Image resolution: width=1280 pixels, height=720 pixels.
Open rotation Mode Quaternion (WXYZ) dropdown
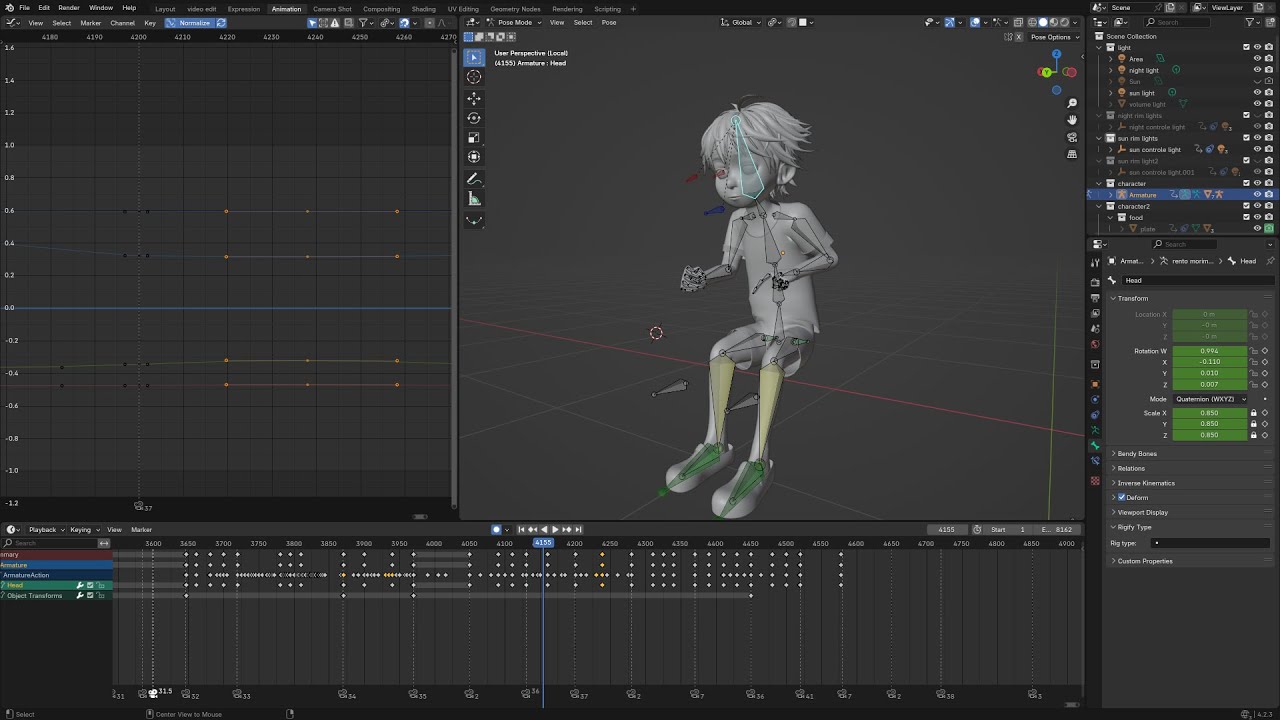(x=1210, y=399)
